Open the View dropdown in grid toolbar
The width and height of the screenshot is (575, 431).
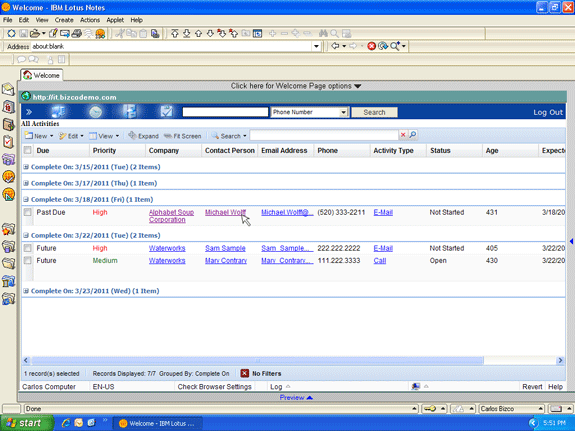105,136
